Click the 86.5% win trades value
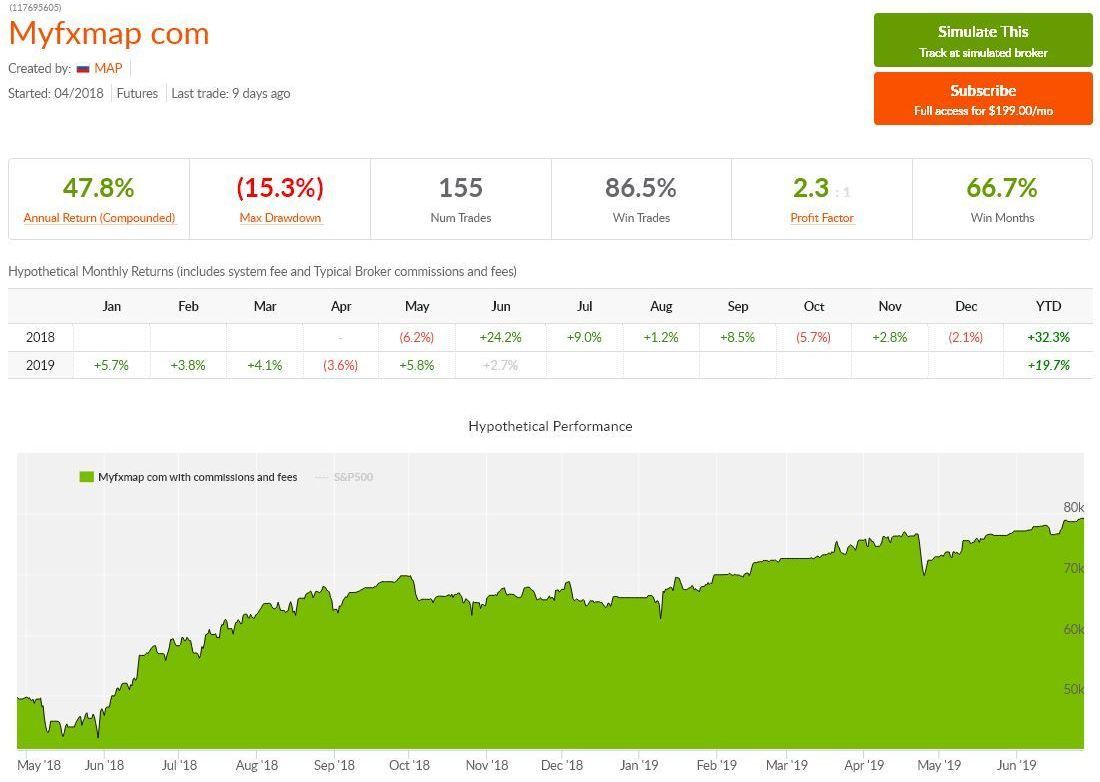This screenshot has height=782, width=1100. tap(640, 188)
